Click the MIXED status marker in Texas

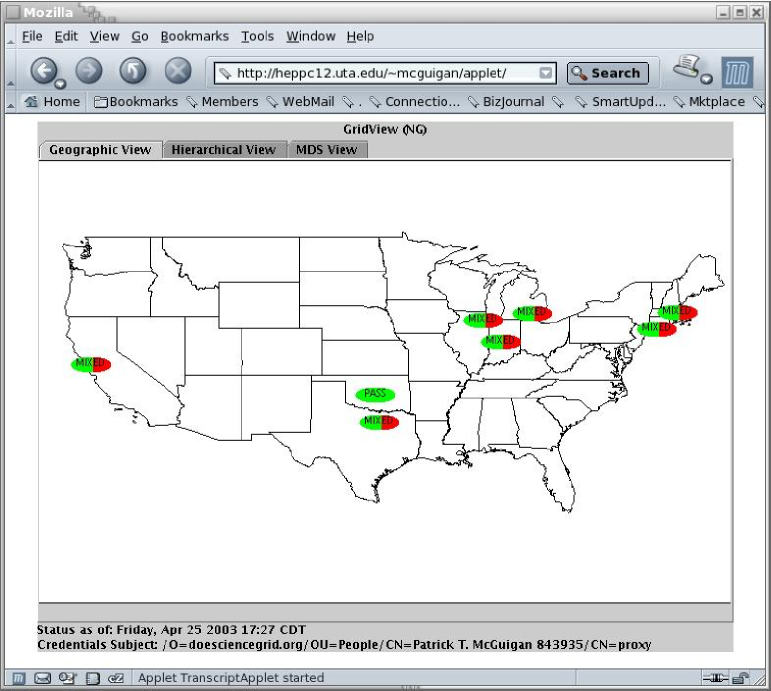(379, 421)
